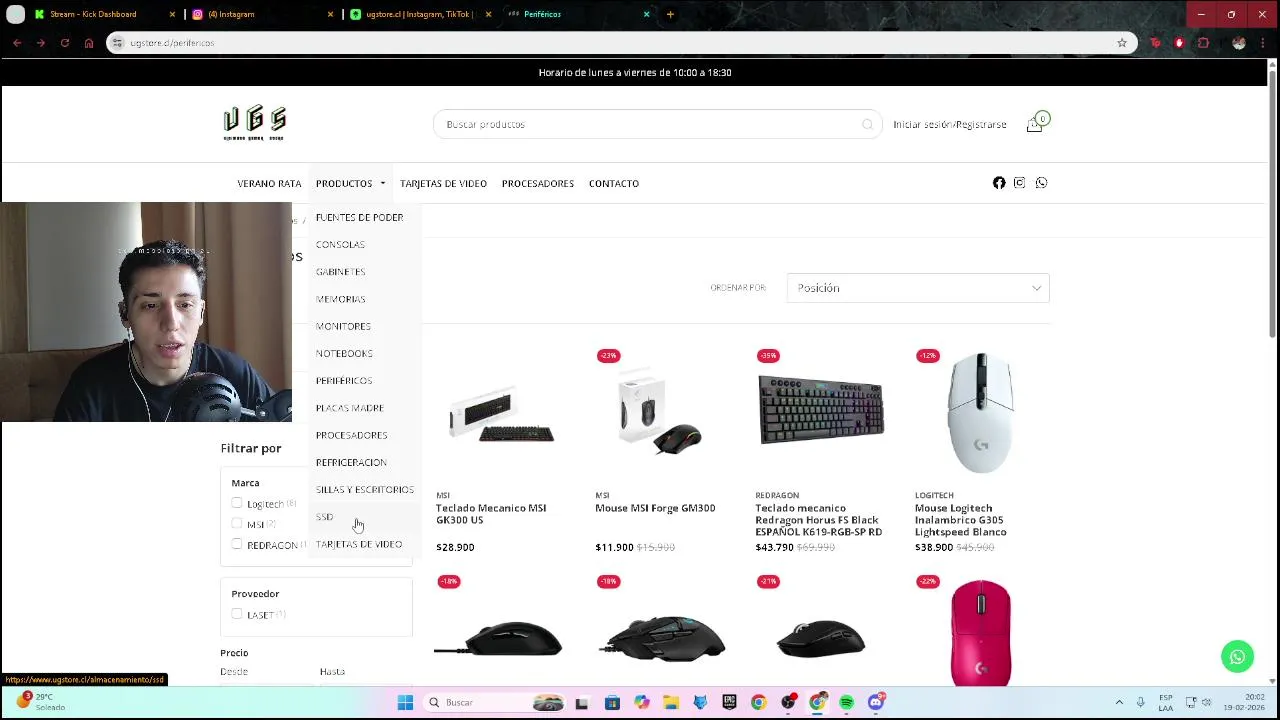Image resolution: width=1280 pixels, height=720 pixels.
Task: Select MEMORIAS from the products menu
Action: coord(340,299)
